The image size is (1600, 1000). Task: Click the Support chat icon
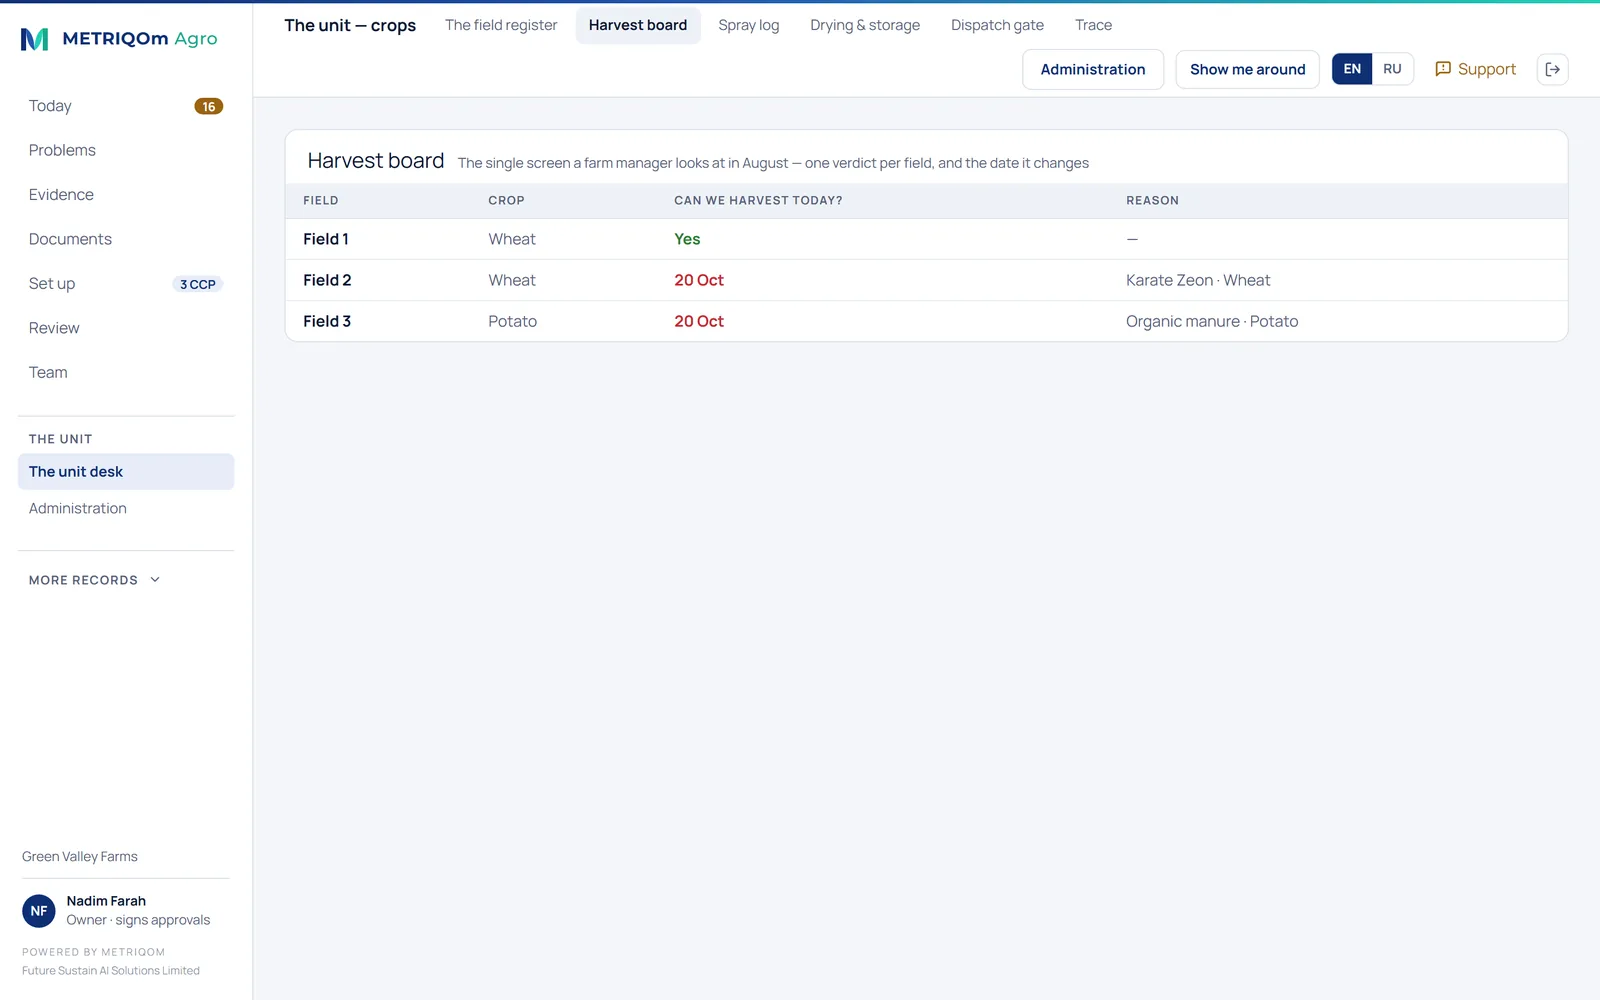(1443, 69)
